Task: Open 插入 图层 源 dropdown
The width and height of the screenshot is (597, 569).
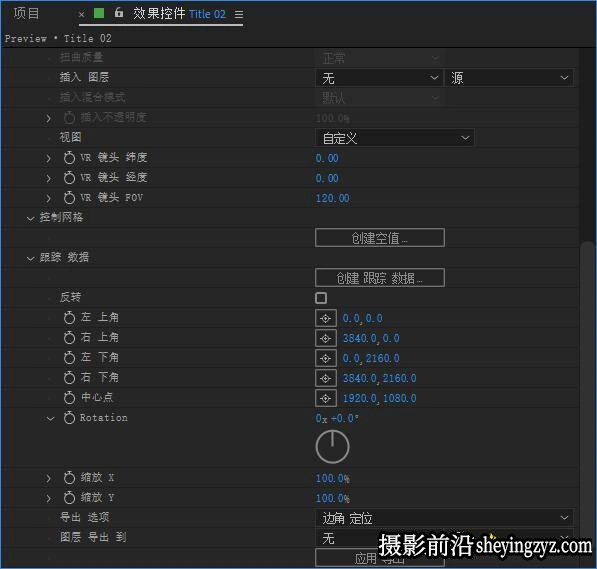Action: 509,78
